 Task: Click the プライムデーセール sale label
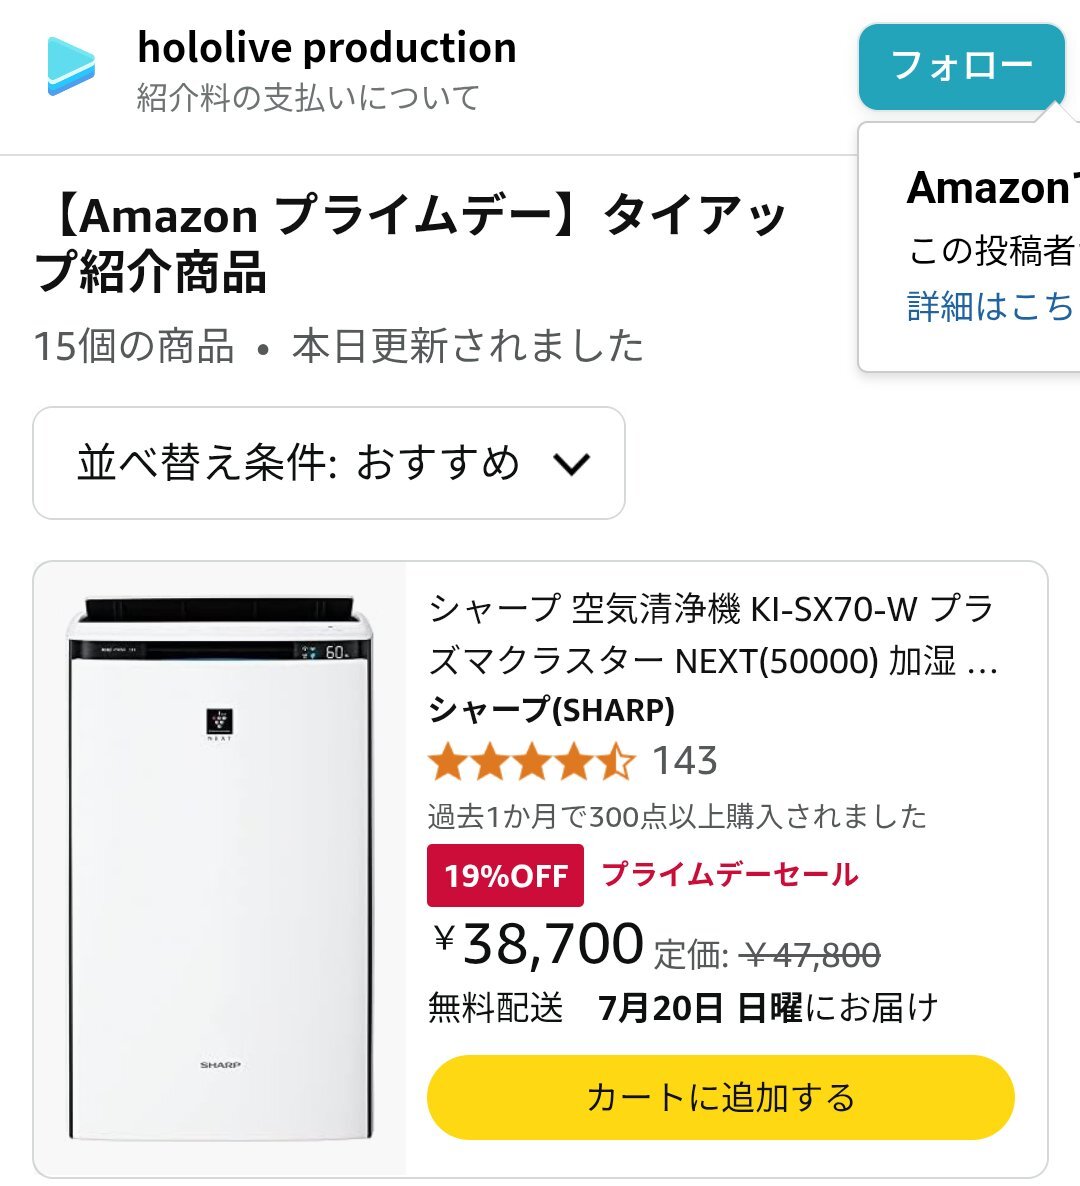pos(730,874)
